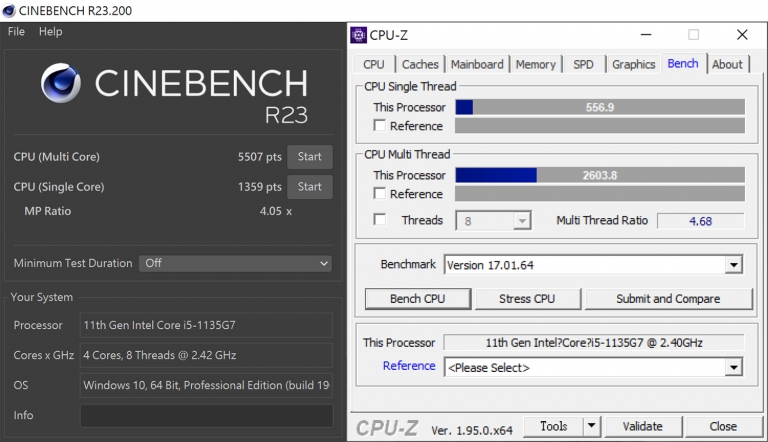Switch to the CPU tab in CPU-Z
768x442 pixels.
[x=374, y=65]
